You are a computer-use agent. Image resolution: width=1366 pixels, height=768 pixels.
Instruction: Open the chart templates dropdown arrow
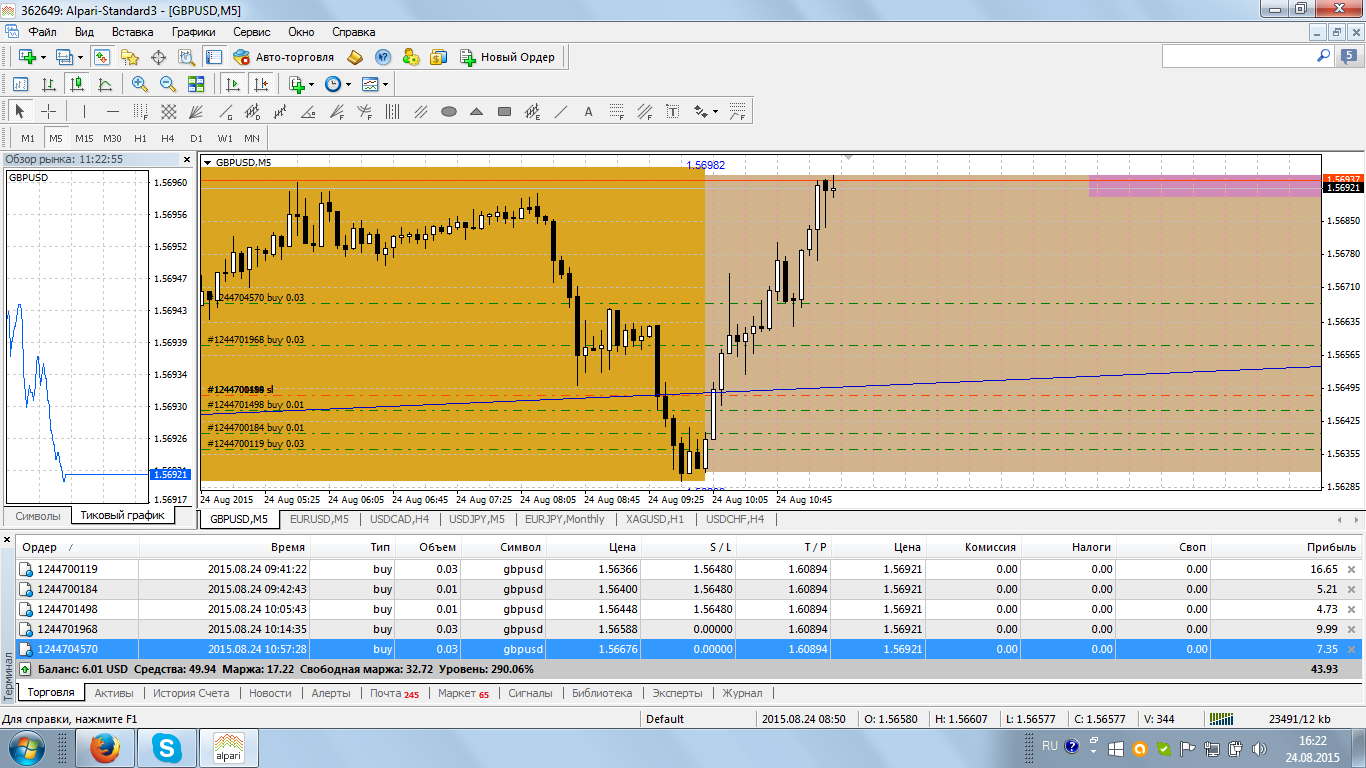385,85
